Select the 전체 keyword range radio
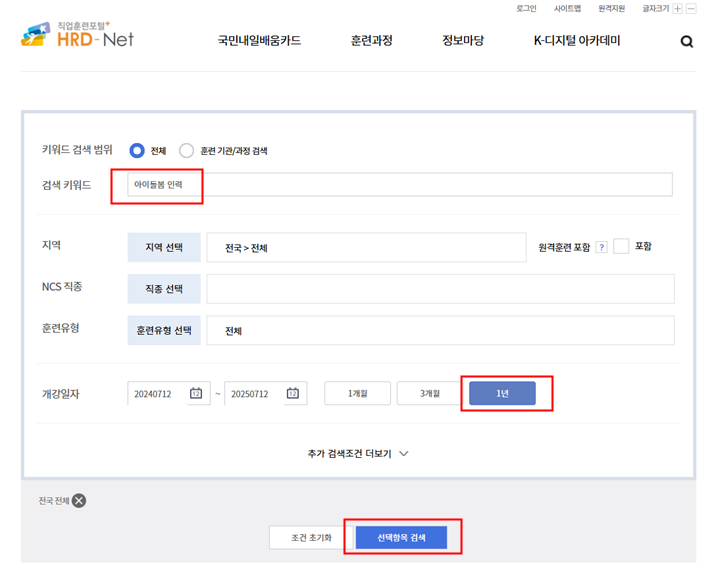Image resolution: width=712 pixels, height=570 pixels. [x=137, y=150]
